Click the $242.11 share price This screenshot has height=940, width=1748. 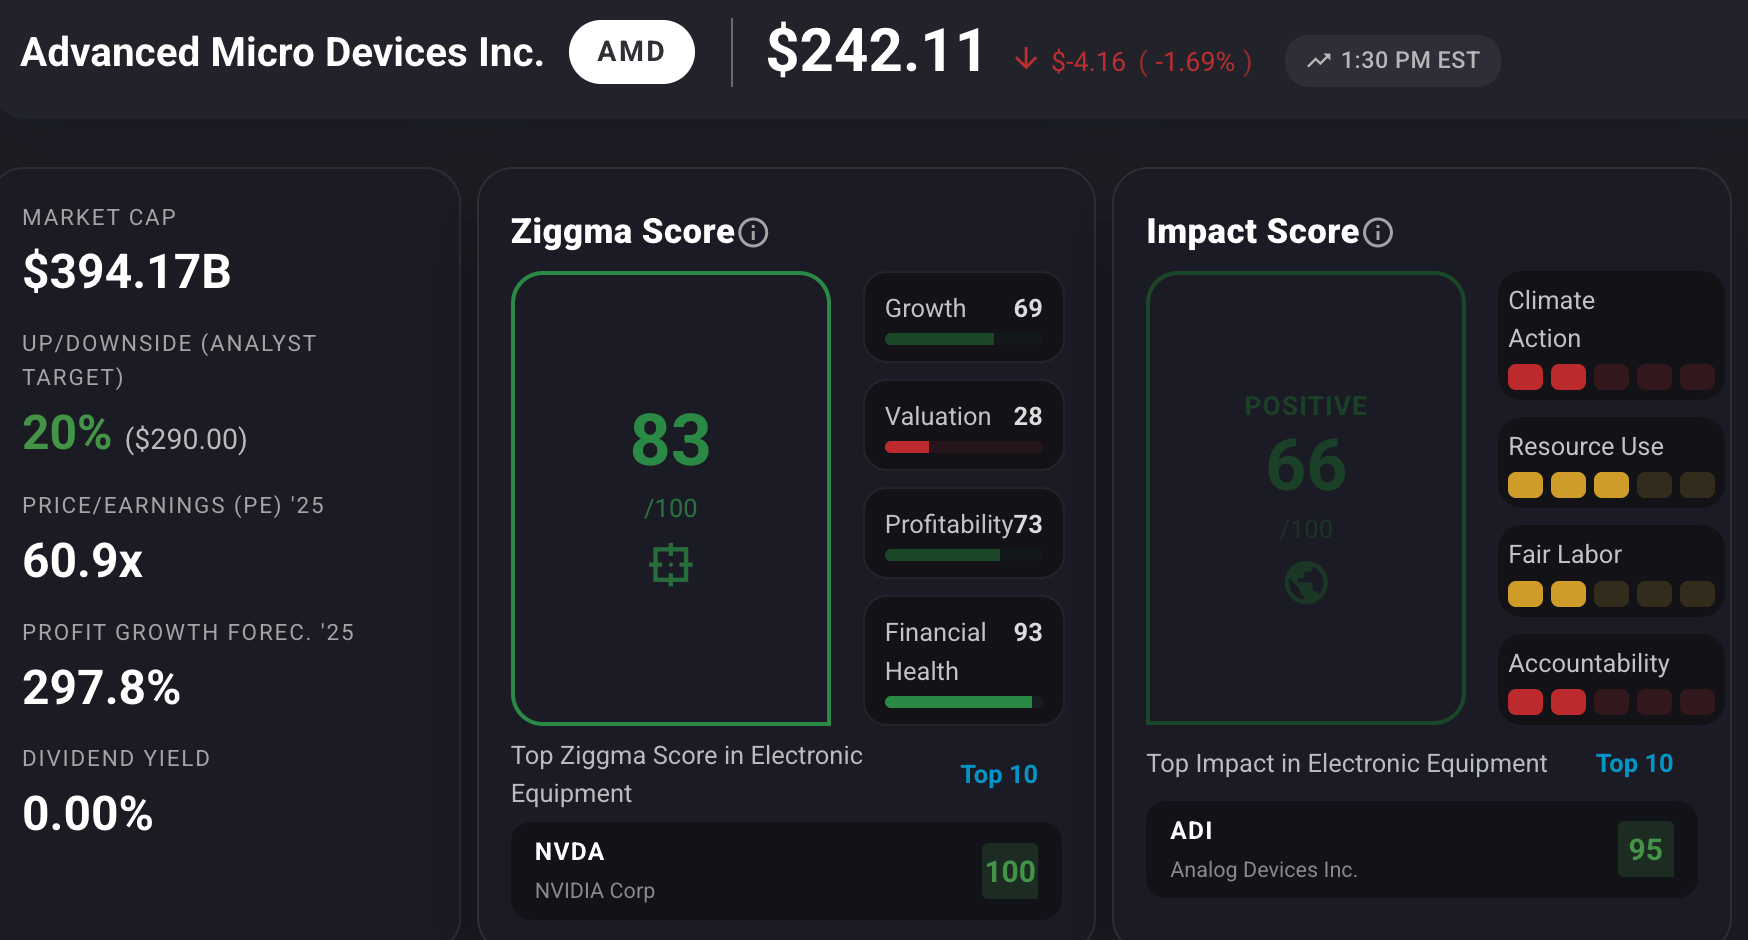coord(876,51)
